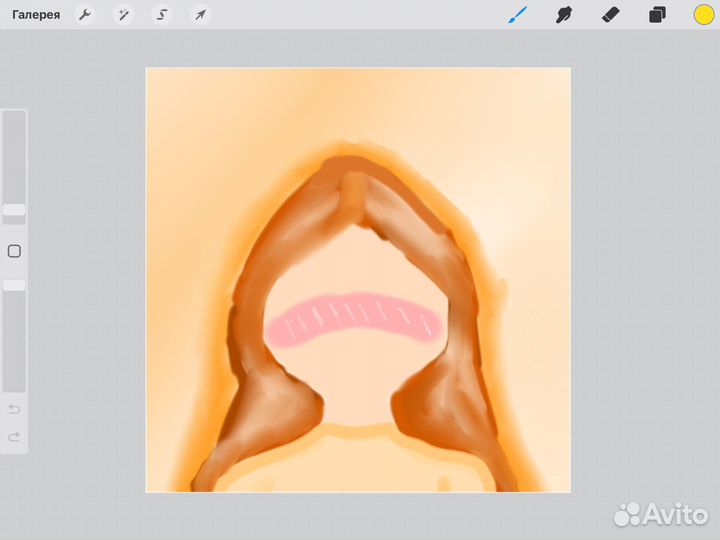Open the Actions wrench menu

[x=85, y=15]
